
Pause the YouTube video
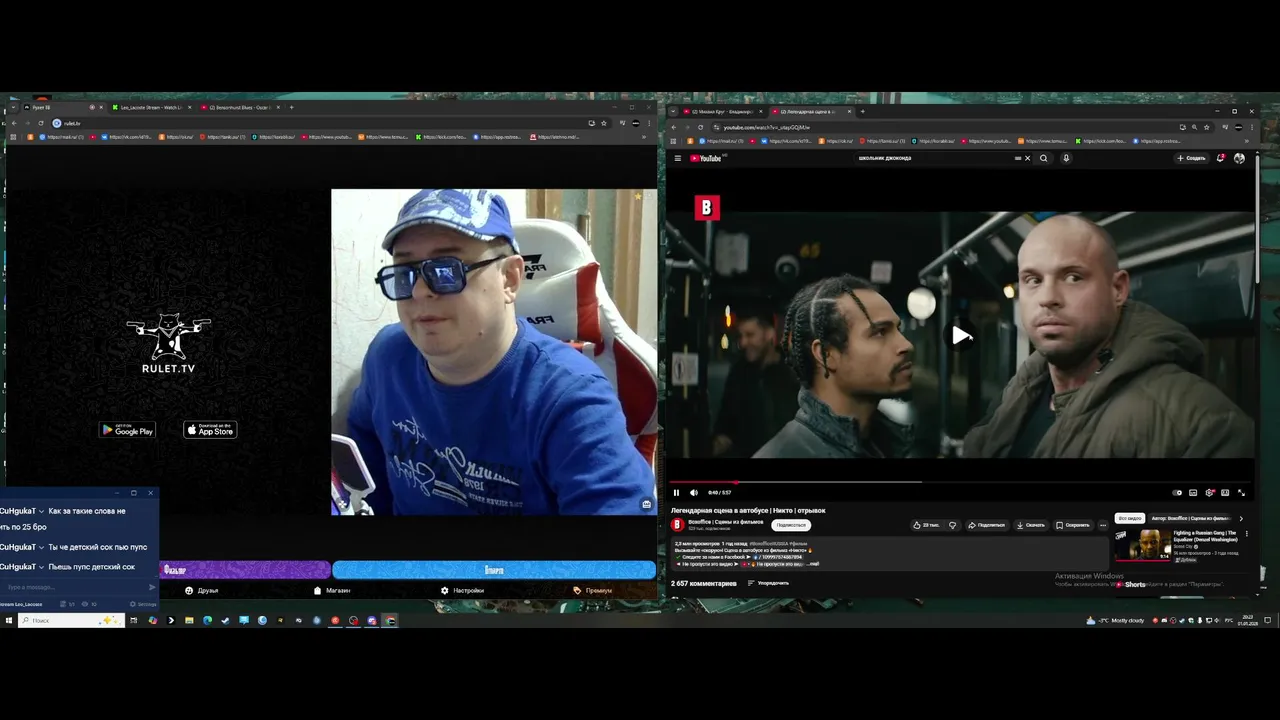[676, 492]
